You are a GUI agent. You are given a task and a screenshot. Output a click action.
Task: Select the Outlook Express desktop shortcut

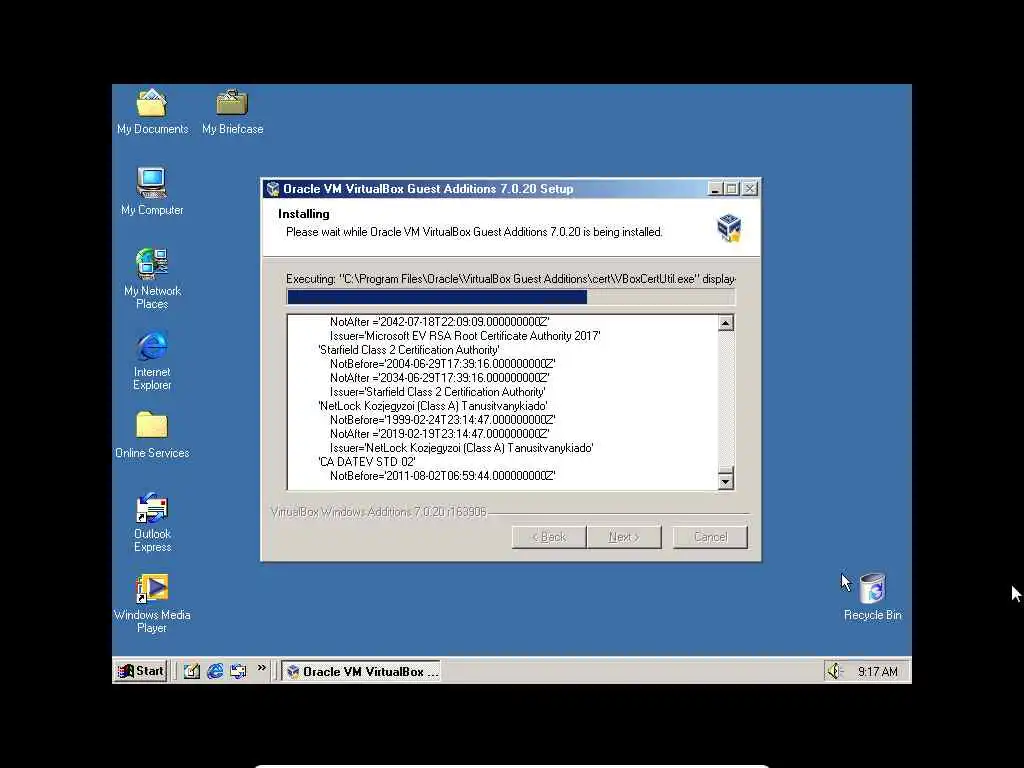click(152, 523)
